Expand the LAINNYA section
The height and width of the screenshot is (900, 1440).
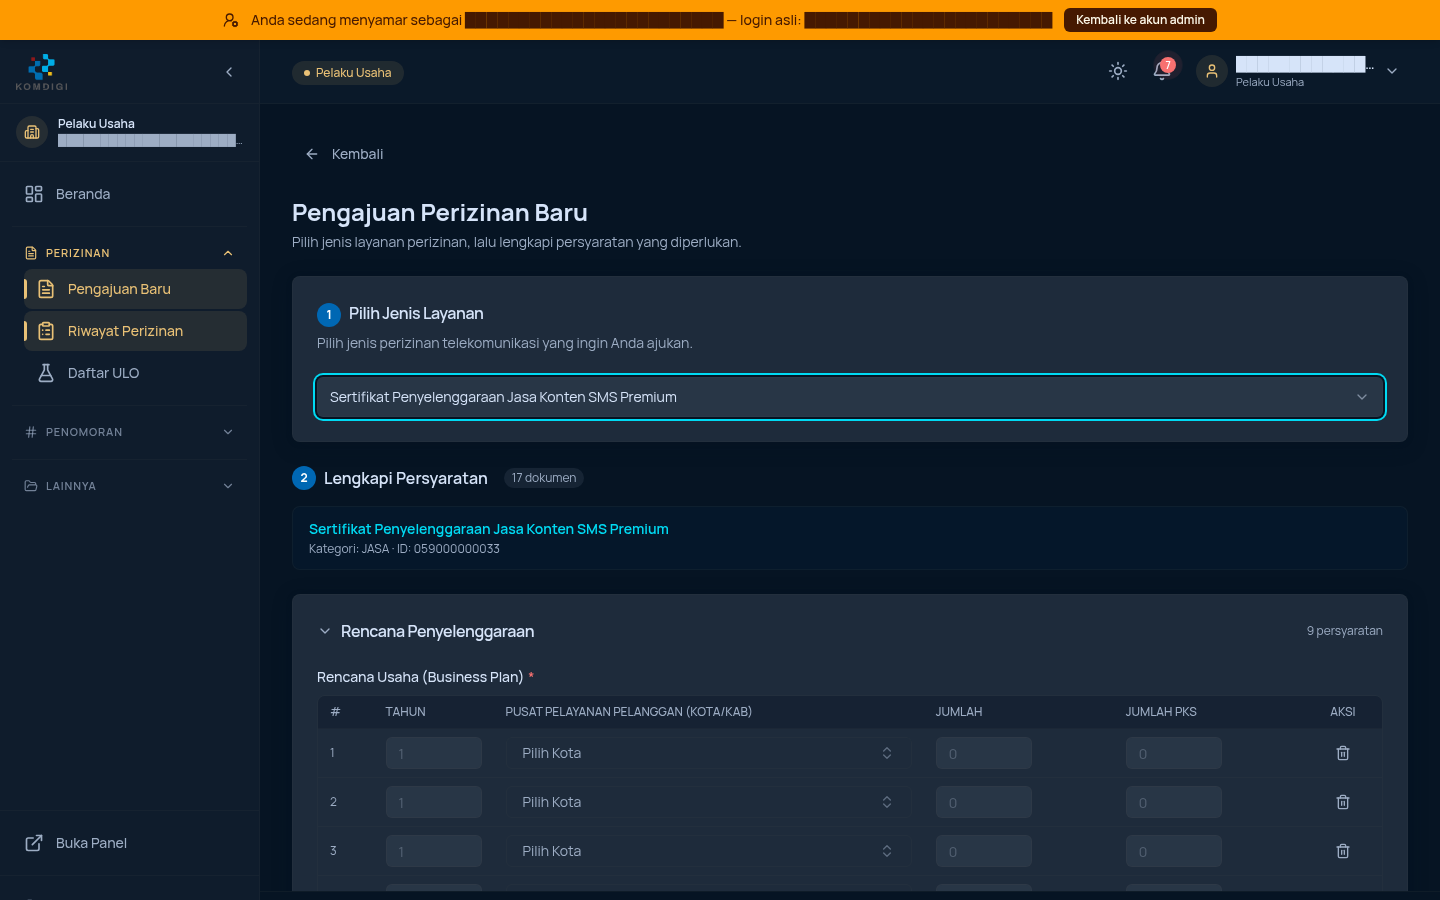tap(130, 486)
